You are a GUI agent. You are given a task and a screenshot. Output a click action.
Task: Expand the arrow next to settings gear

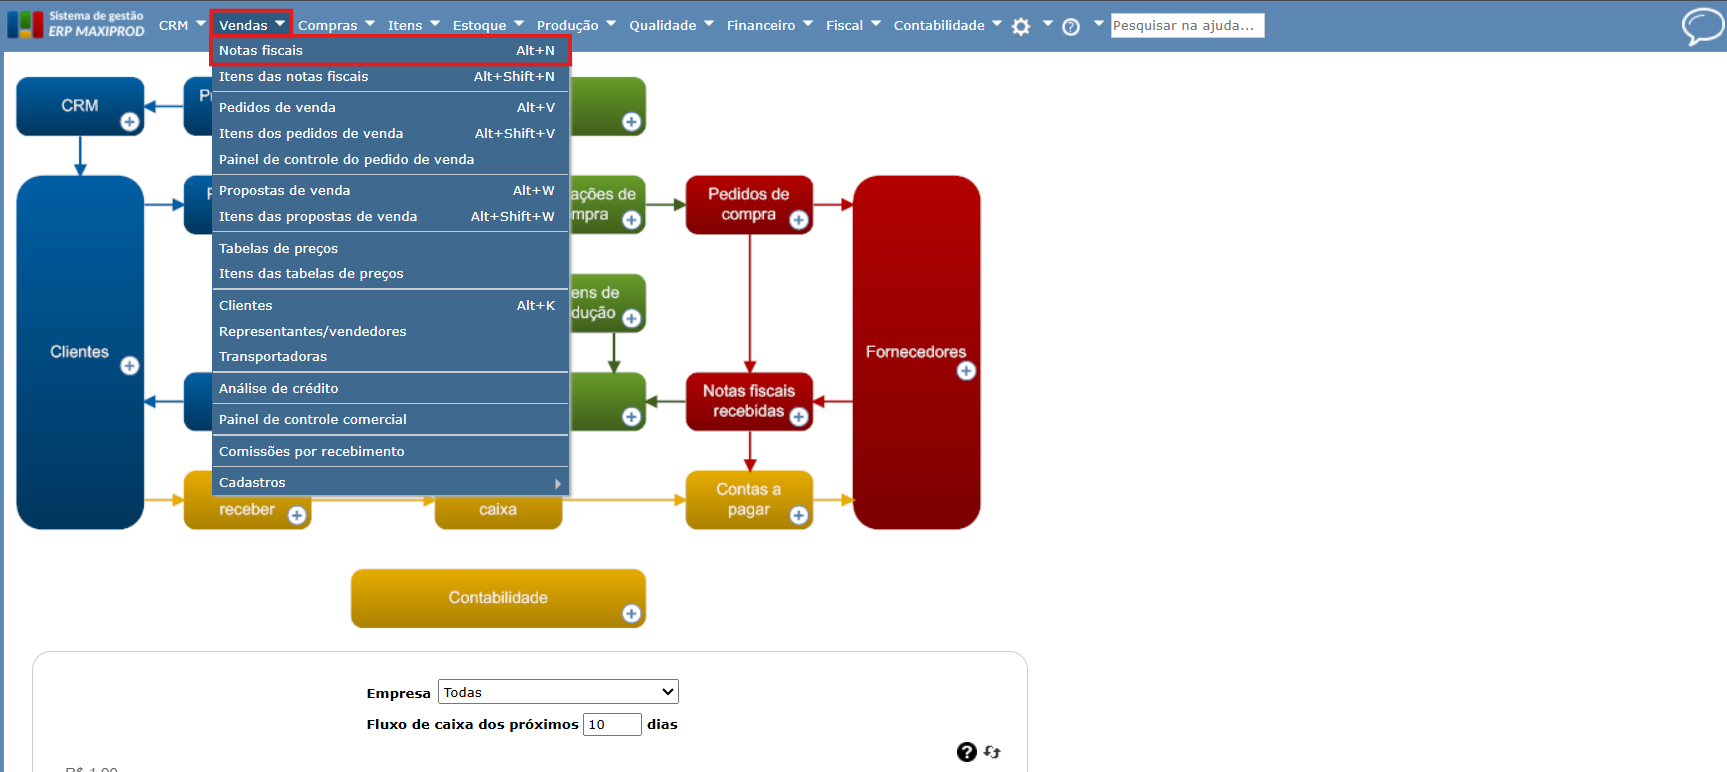click(x=1048, y=24)
